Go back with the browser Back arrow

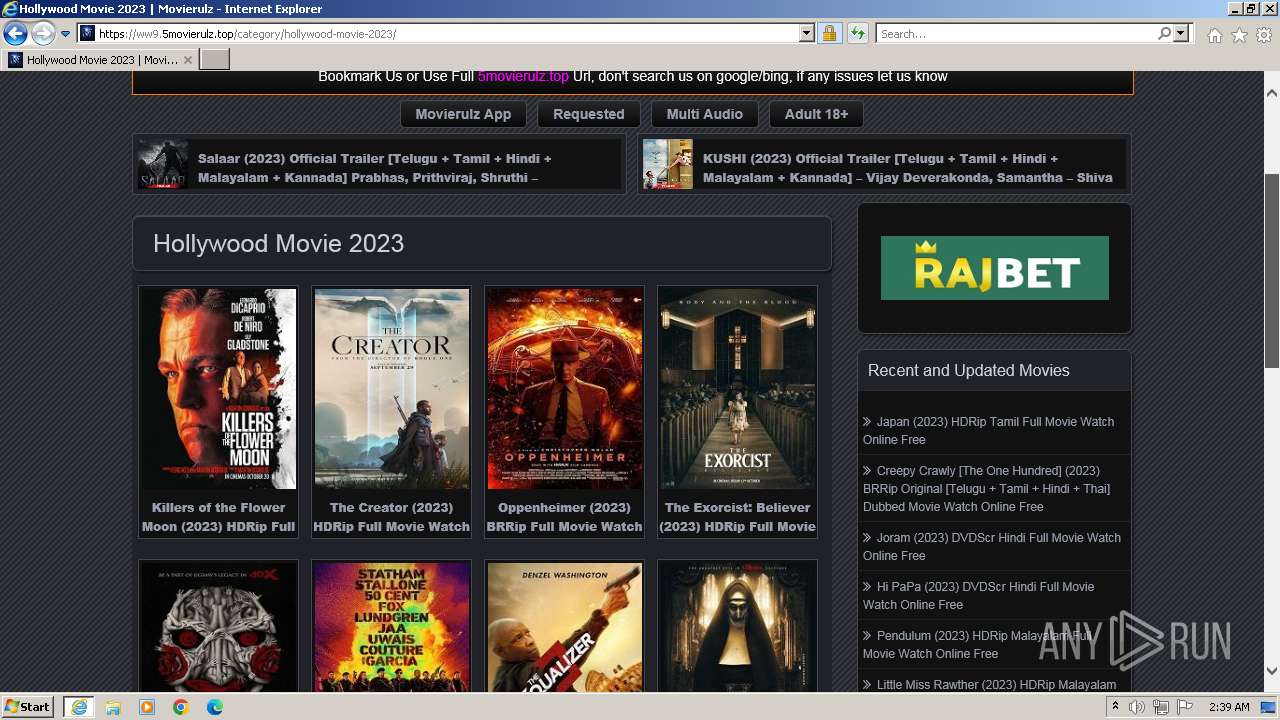tap(15, 33)
